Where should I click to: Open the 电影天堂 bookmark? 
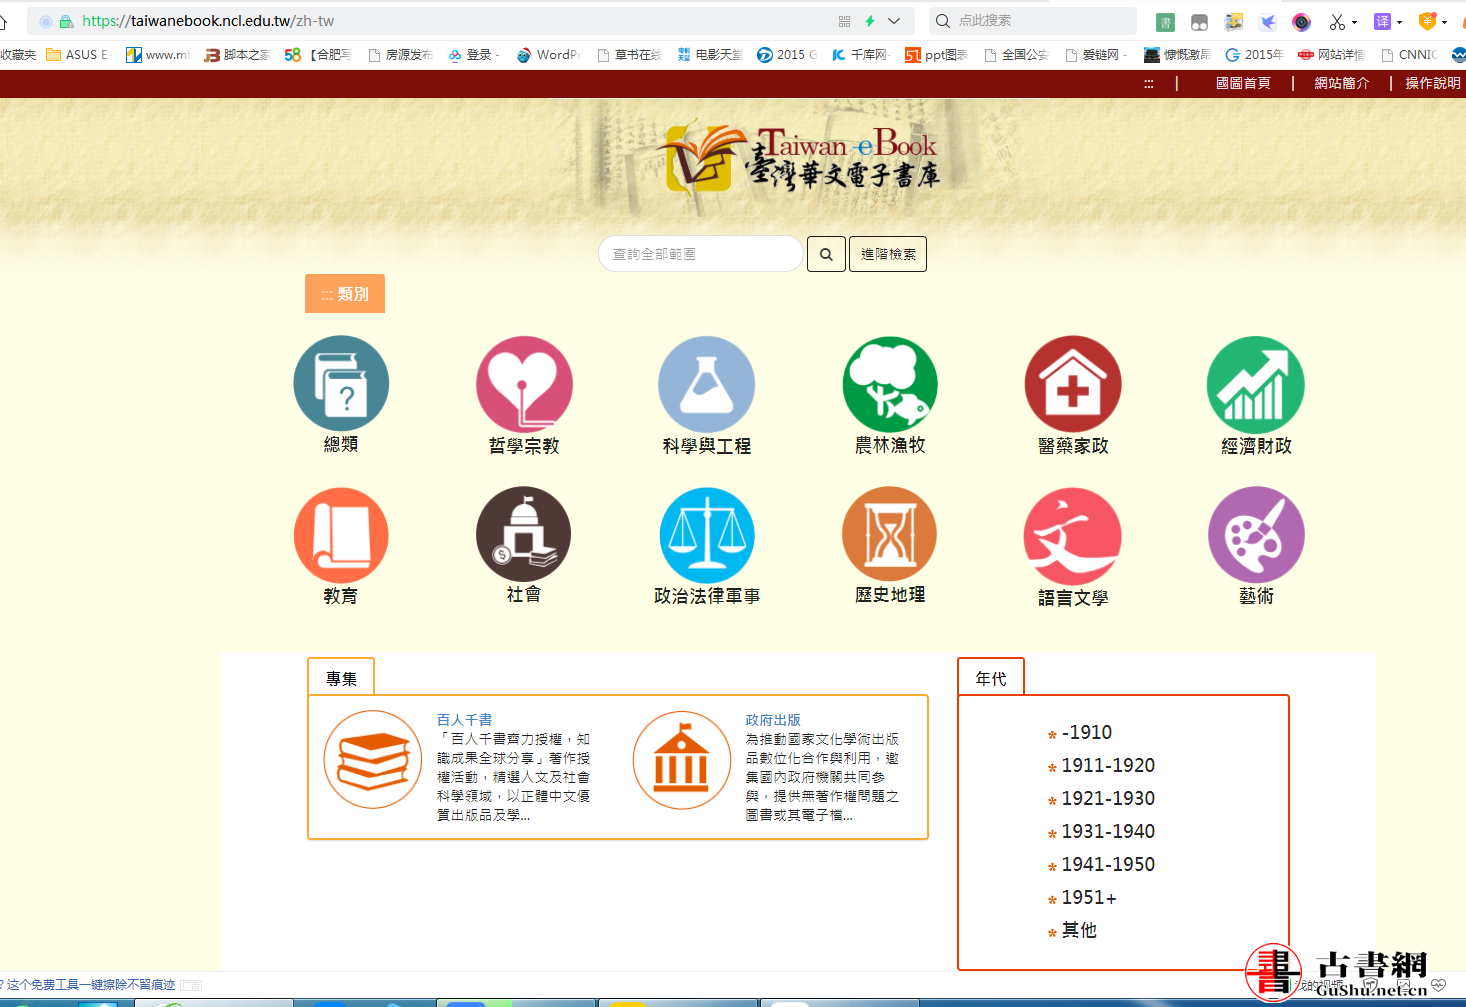pyautogui.click(x=710, y=55)
